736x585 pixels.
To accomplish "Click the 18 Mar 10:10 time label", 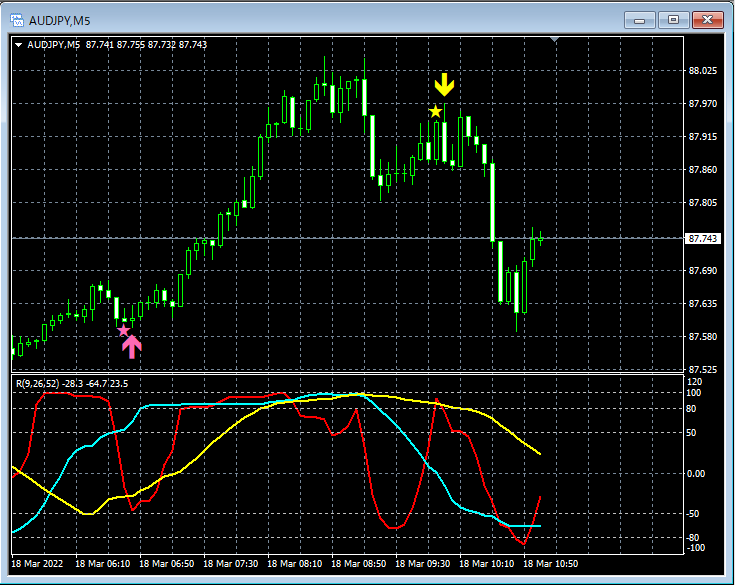I will point(486,563).
